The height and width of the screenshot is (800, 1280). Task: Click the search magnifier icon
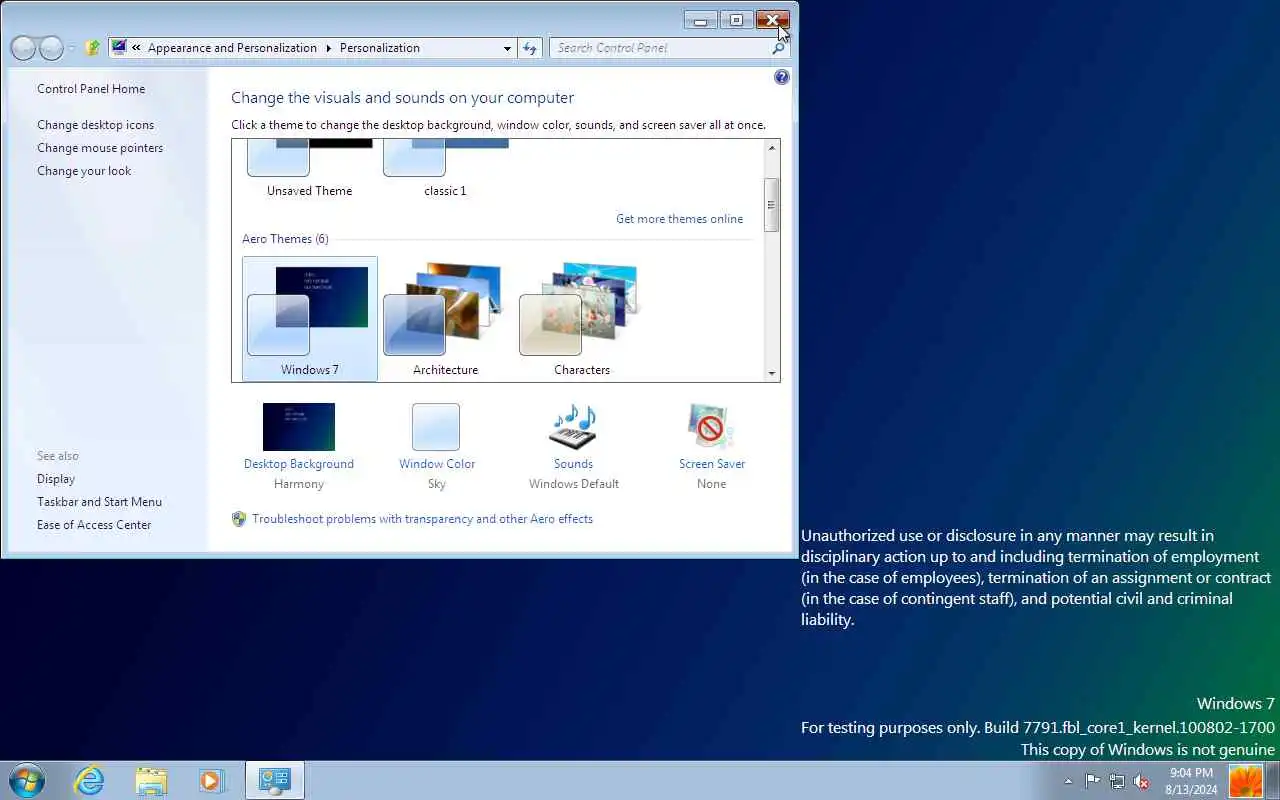point(778,48)
